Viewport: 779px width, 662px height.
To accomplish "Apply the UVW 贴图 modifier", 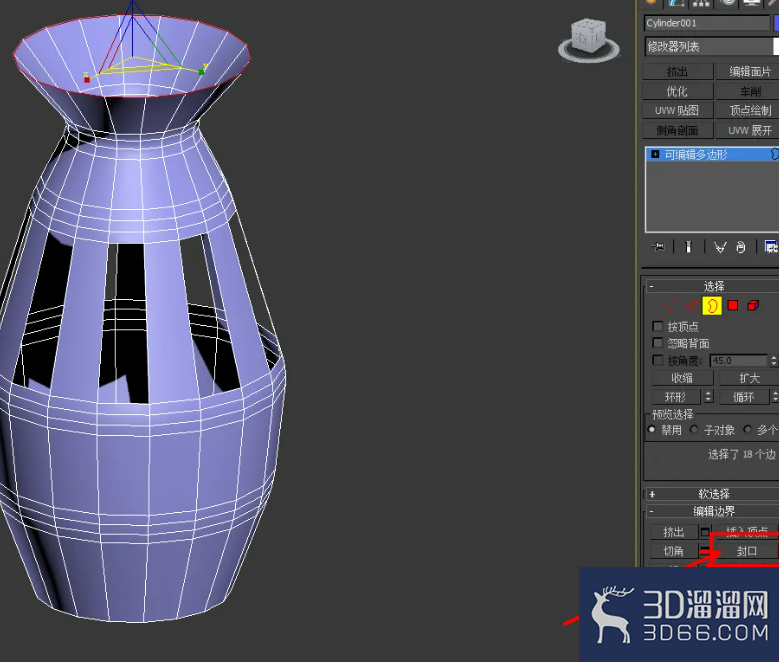I will pyautogui.click(x=678, y=110).
